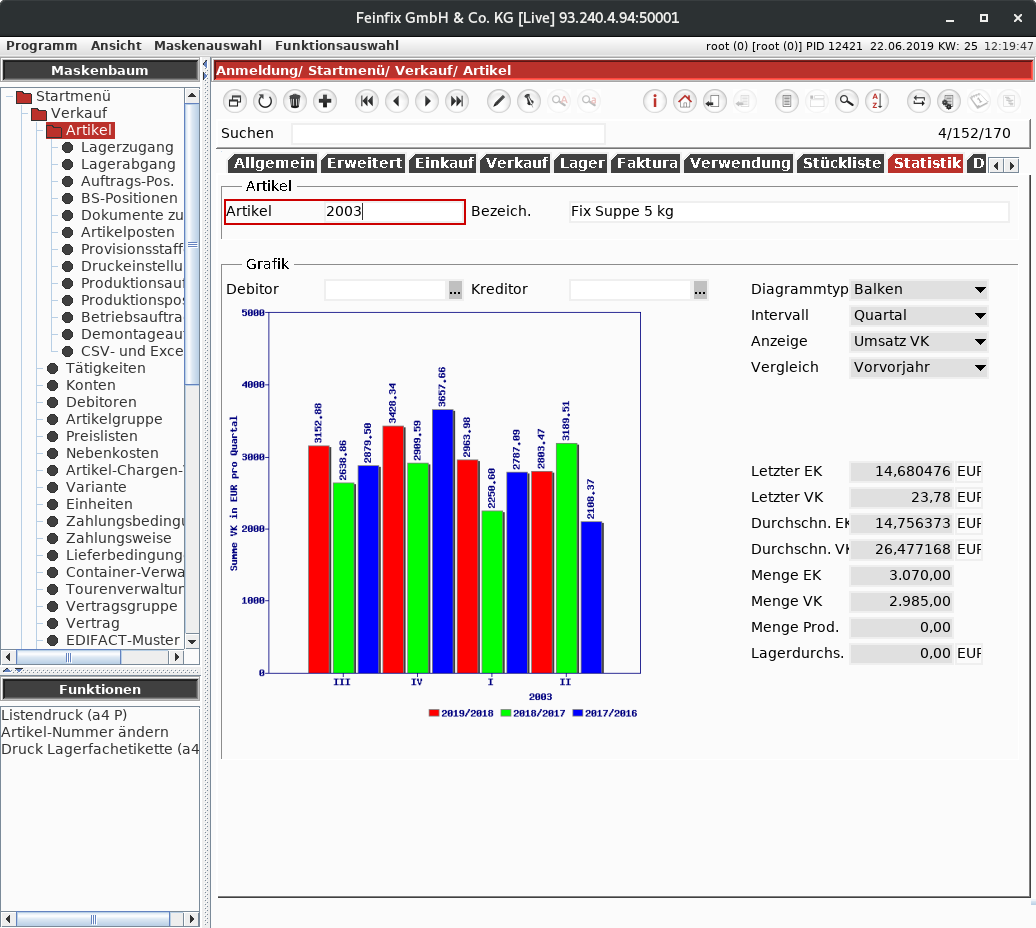The width and height of the screenshot is (1036, 928).
Task: Open Debitoren in the tree
Action: [x=101, y=402]
